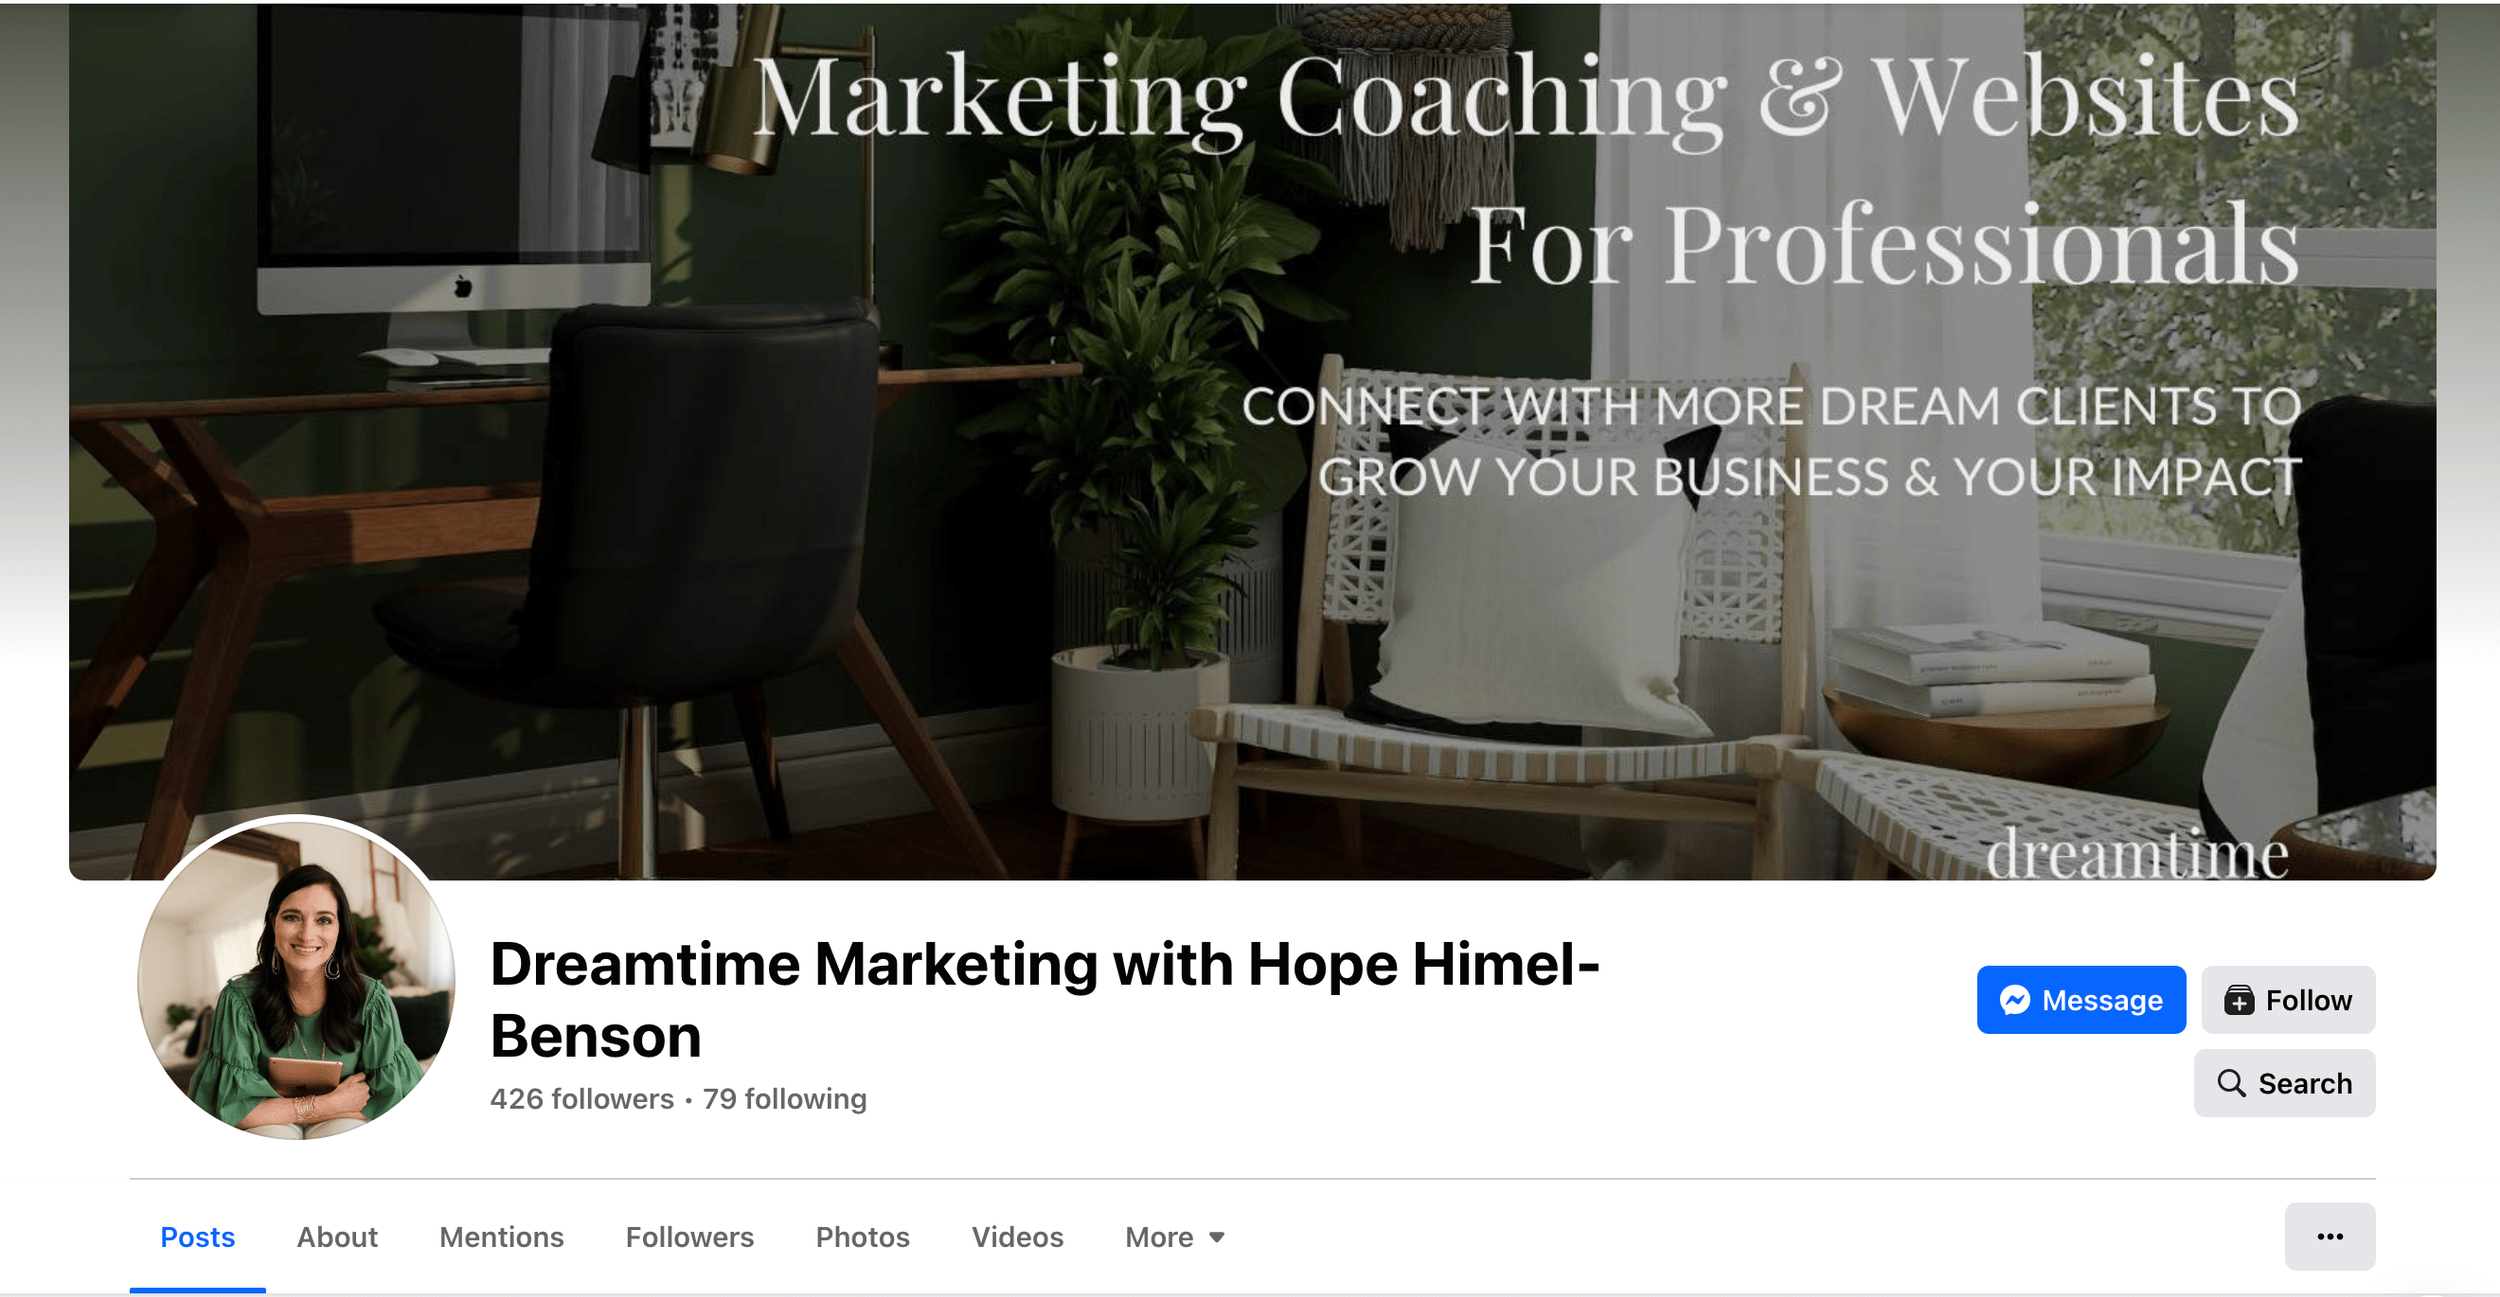
Task: Open the three-dots options menu
Action: (2329, 1236)
